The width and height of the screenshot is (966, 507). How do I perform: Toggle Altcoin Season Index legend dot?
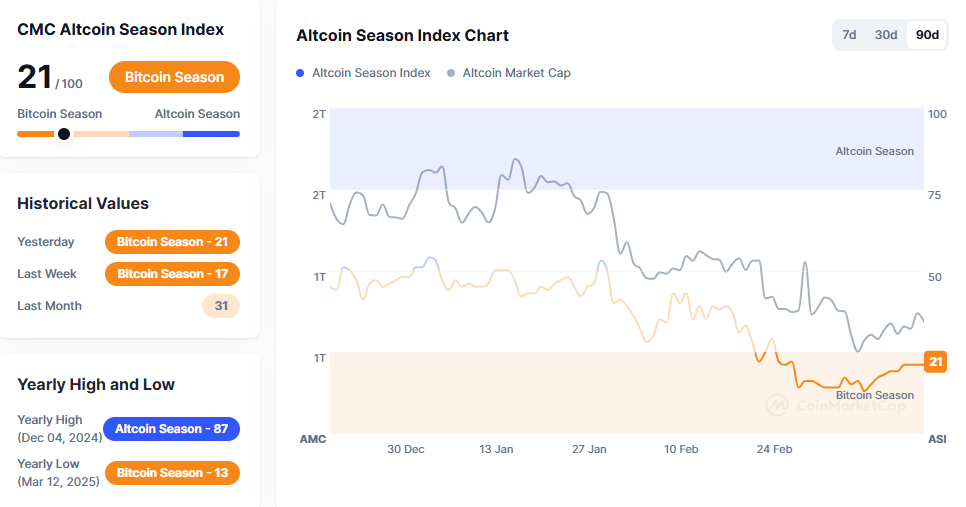(x=300, y=73)
